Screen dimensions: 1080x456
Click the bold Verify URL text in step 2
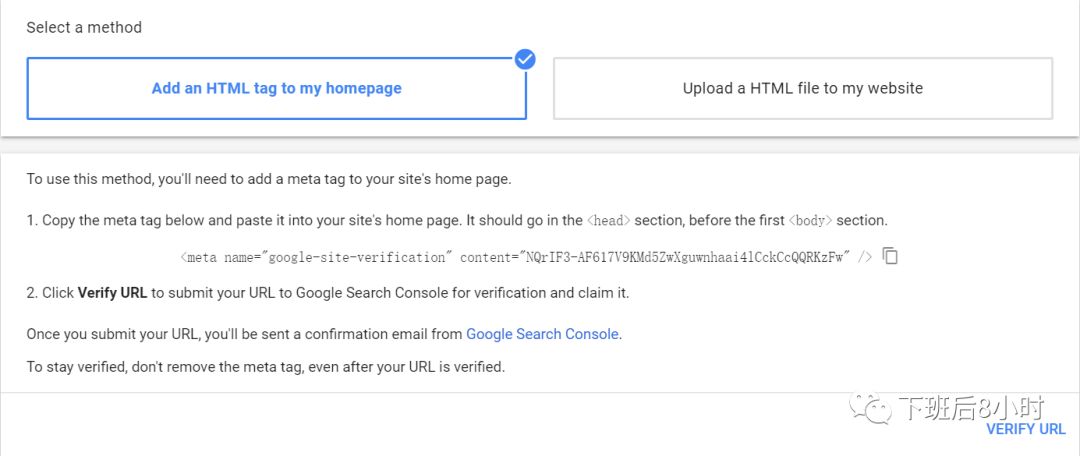point(113,293)
